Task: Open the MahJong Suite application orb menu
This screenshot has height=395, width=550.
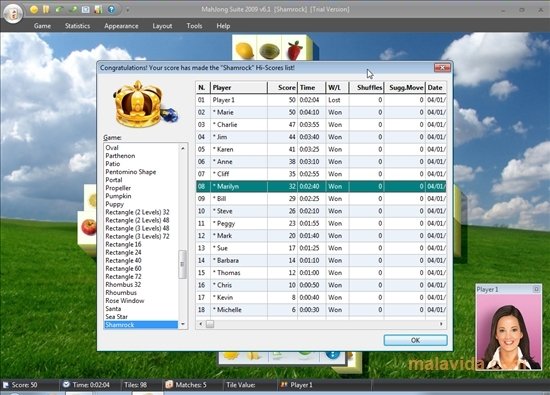Action: coord(13,13)
